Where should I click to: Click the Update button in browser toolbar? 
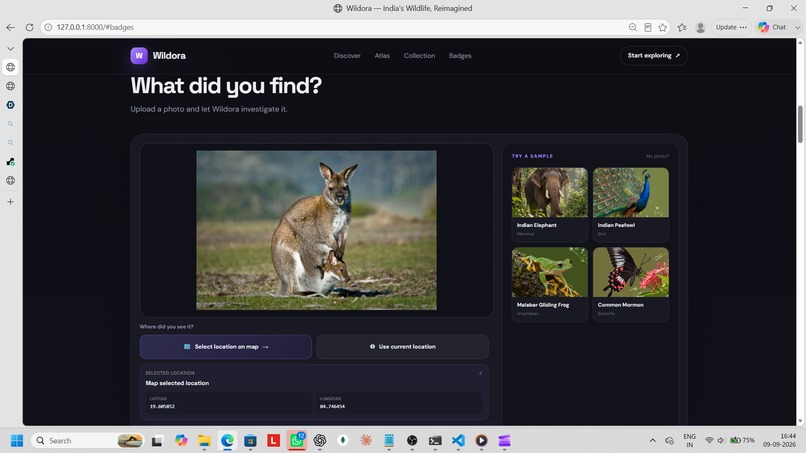pyautogui.click(x=731, y=27)
